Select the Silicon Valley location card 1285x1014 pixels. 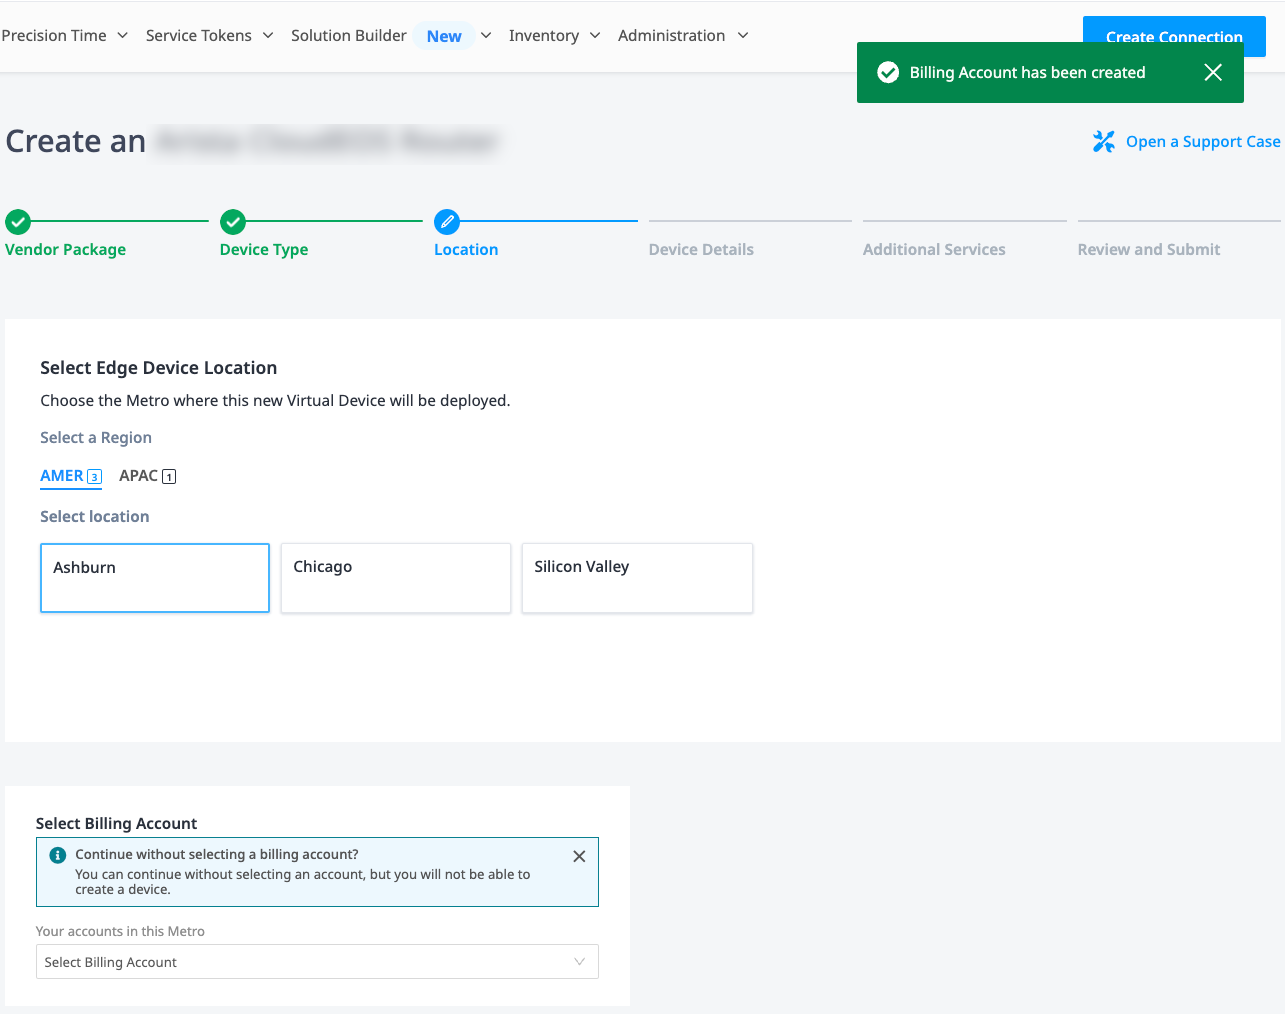(x=637, y=578)
